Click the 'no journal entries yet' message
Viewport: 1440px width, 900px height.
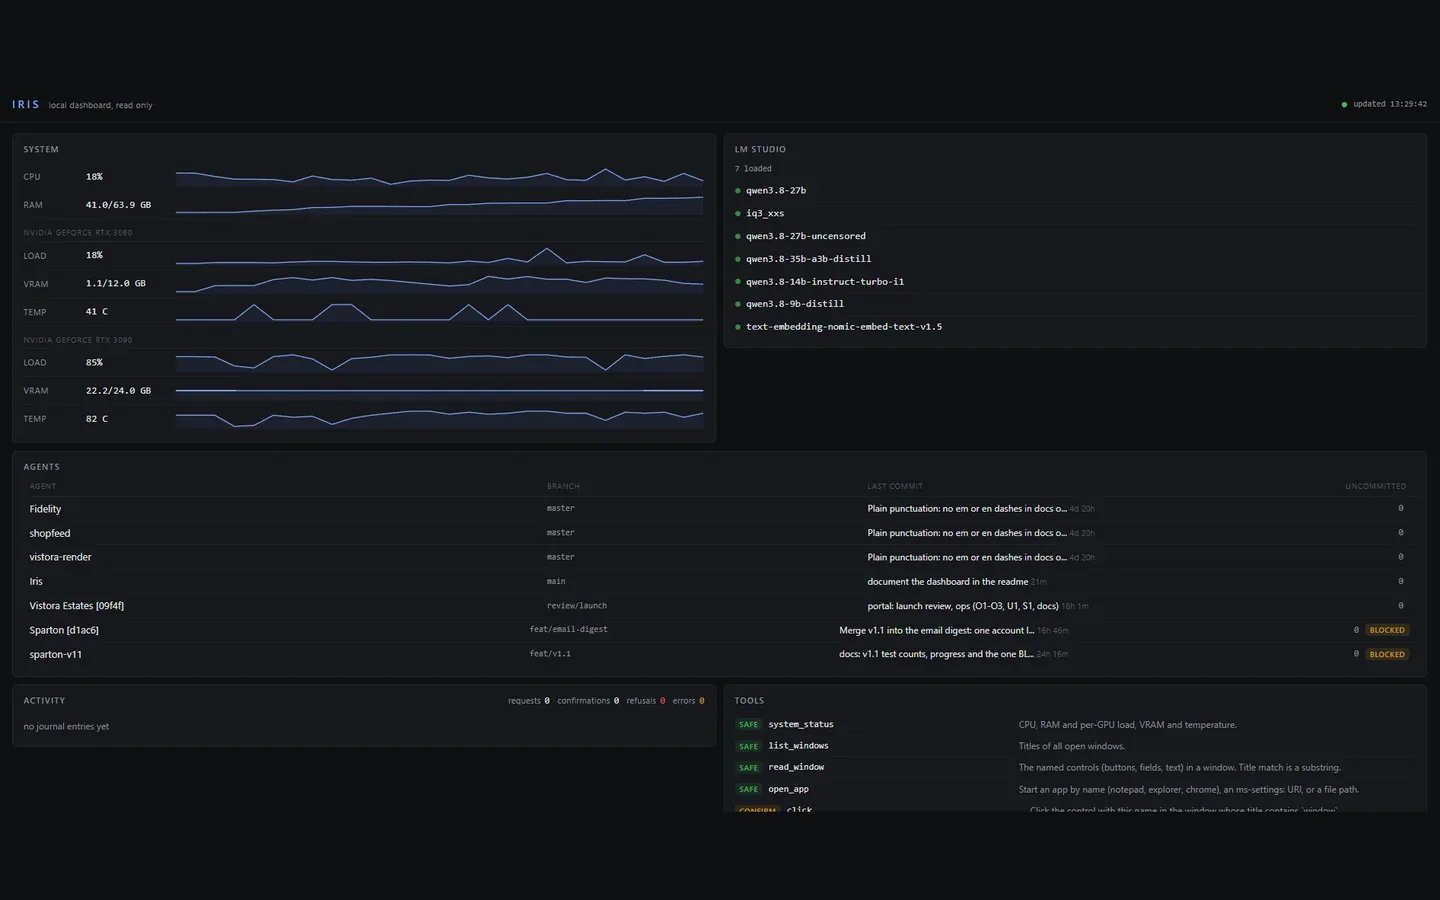(x=66, y=727)
